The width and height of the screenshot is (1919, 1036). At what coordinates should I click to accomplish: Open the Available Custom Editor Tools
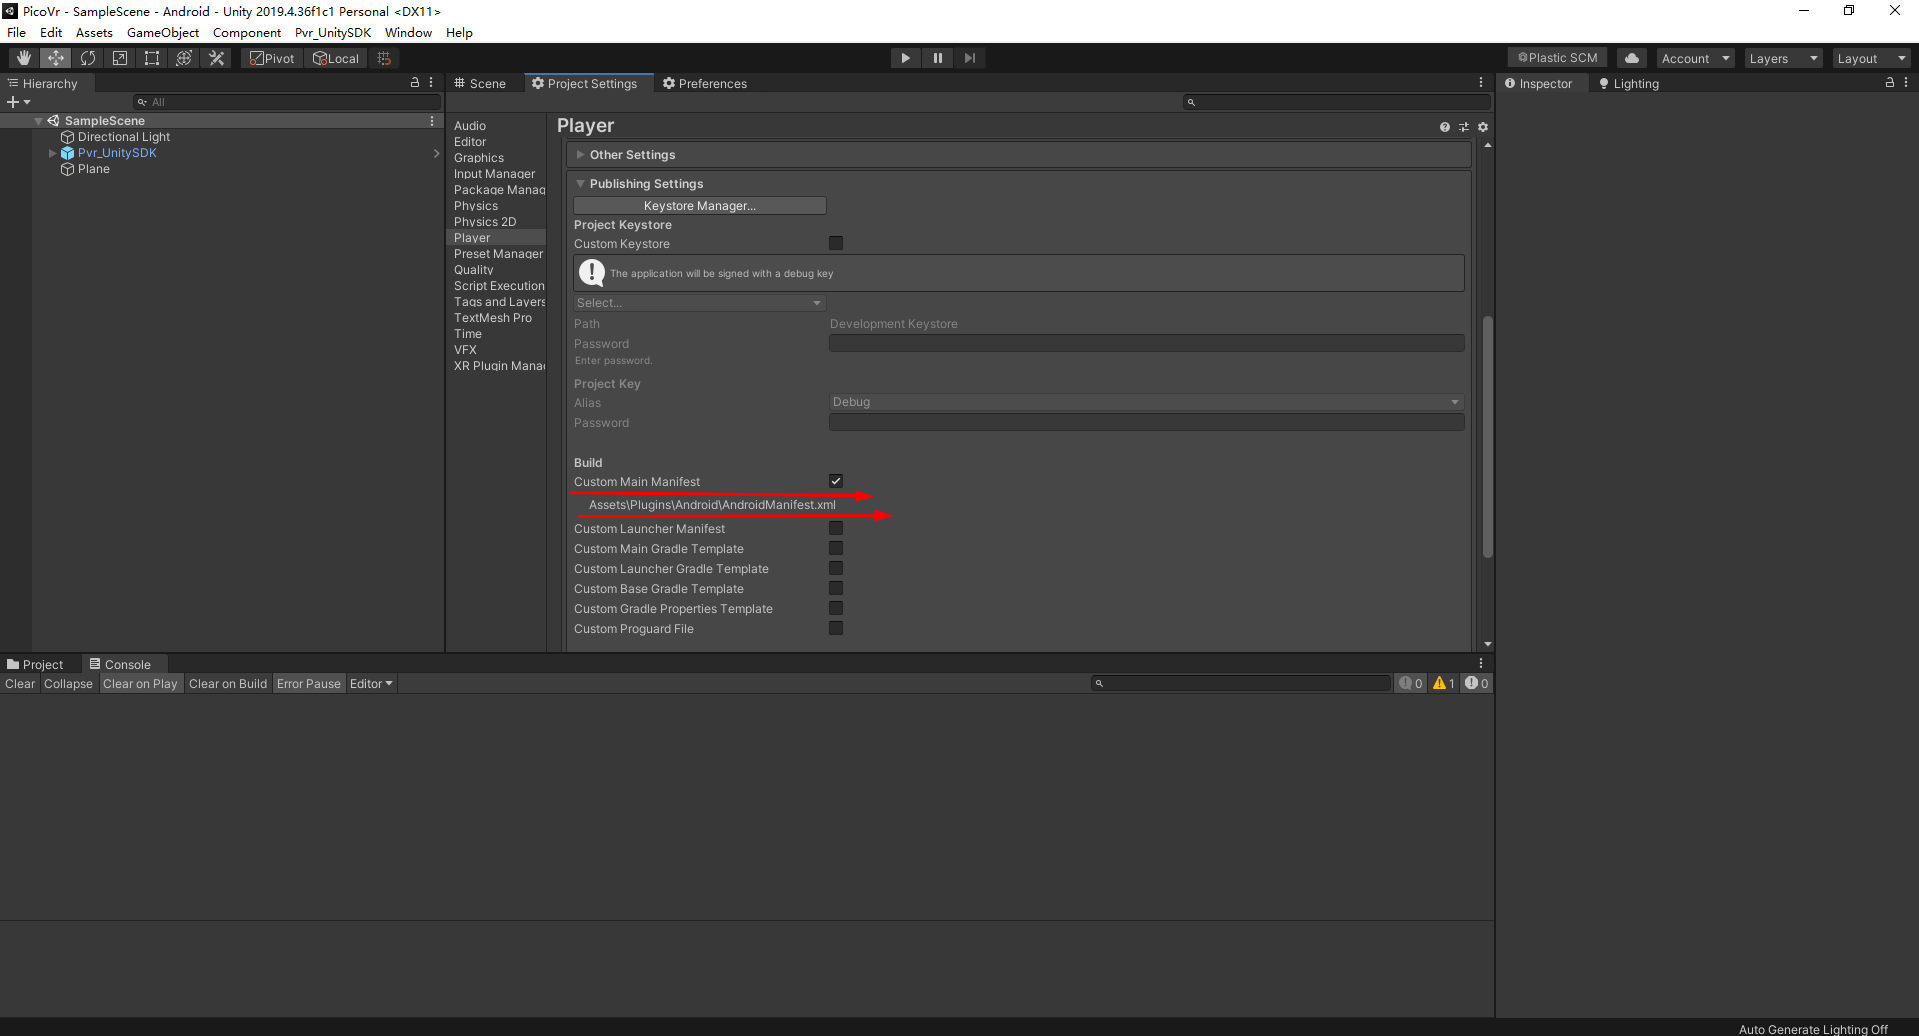point(216,57)
